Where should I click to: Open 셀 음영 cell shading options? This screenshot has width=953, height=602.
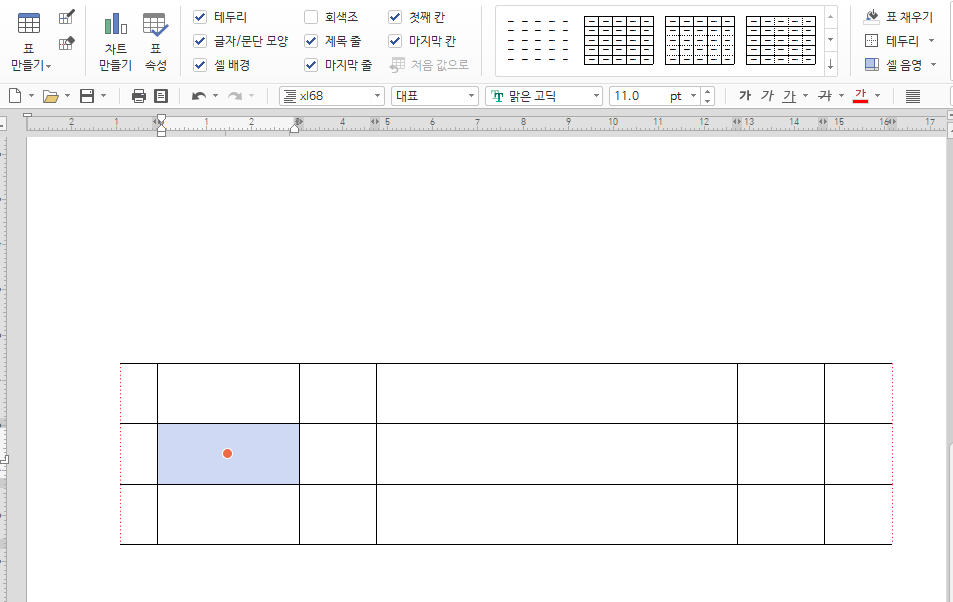pos(901,64)
